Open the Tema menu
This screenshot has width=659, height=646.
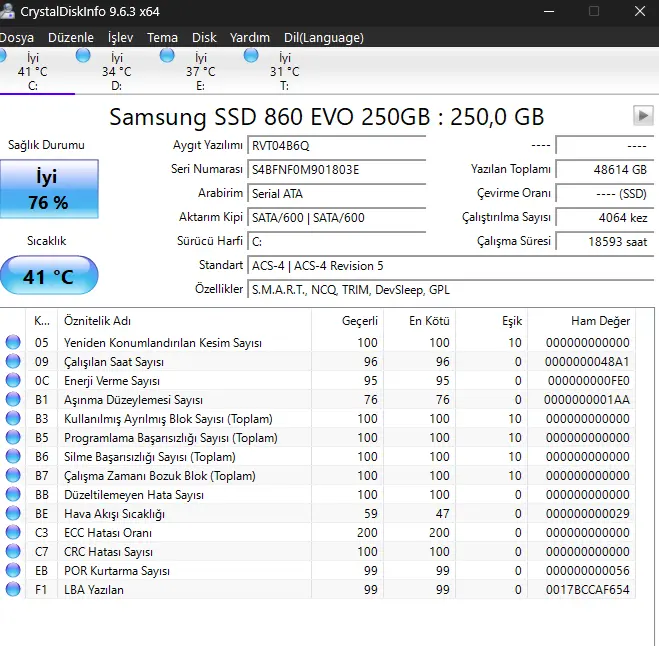[x=162, y=38]
